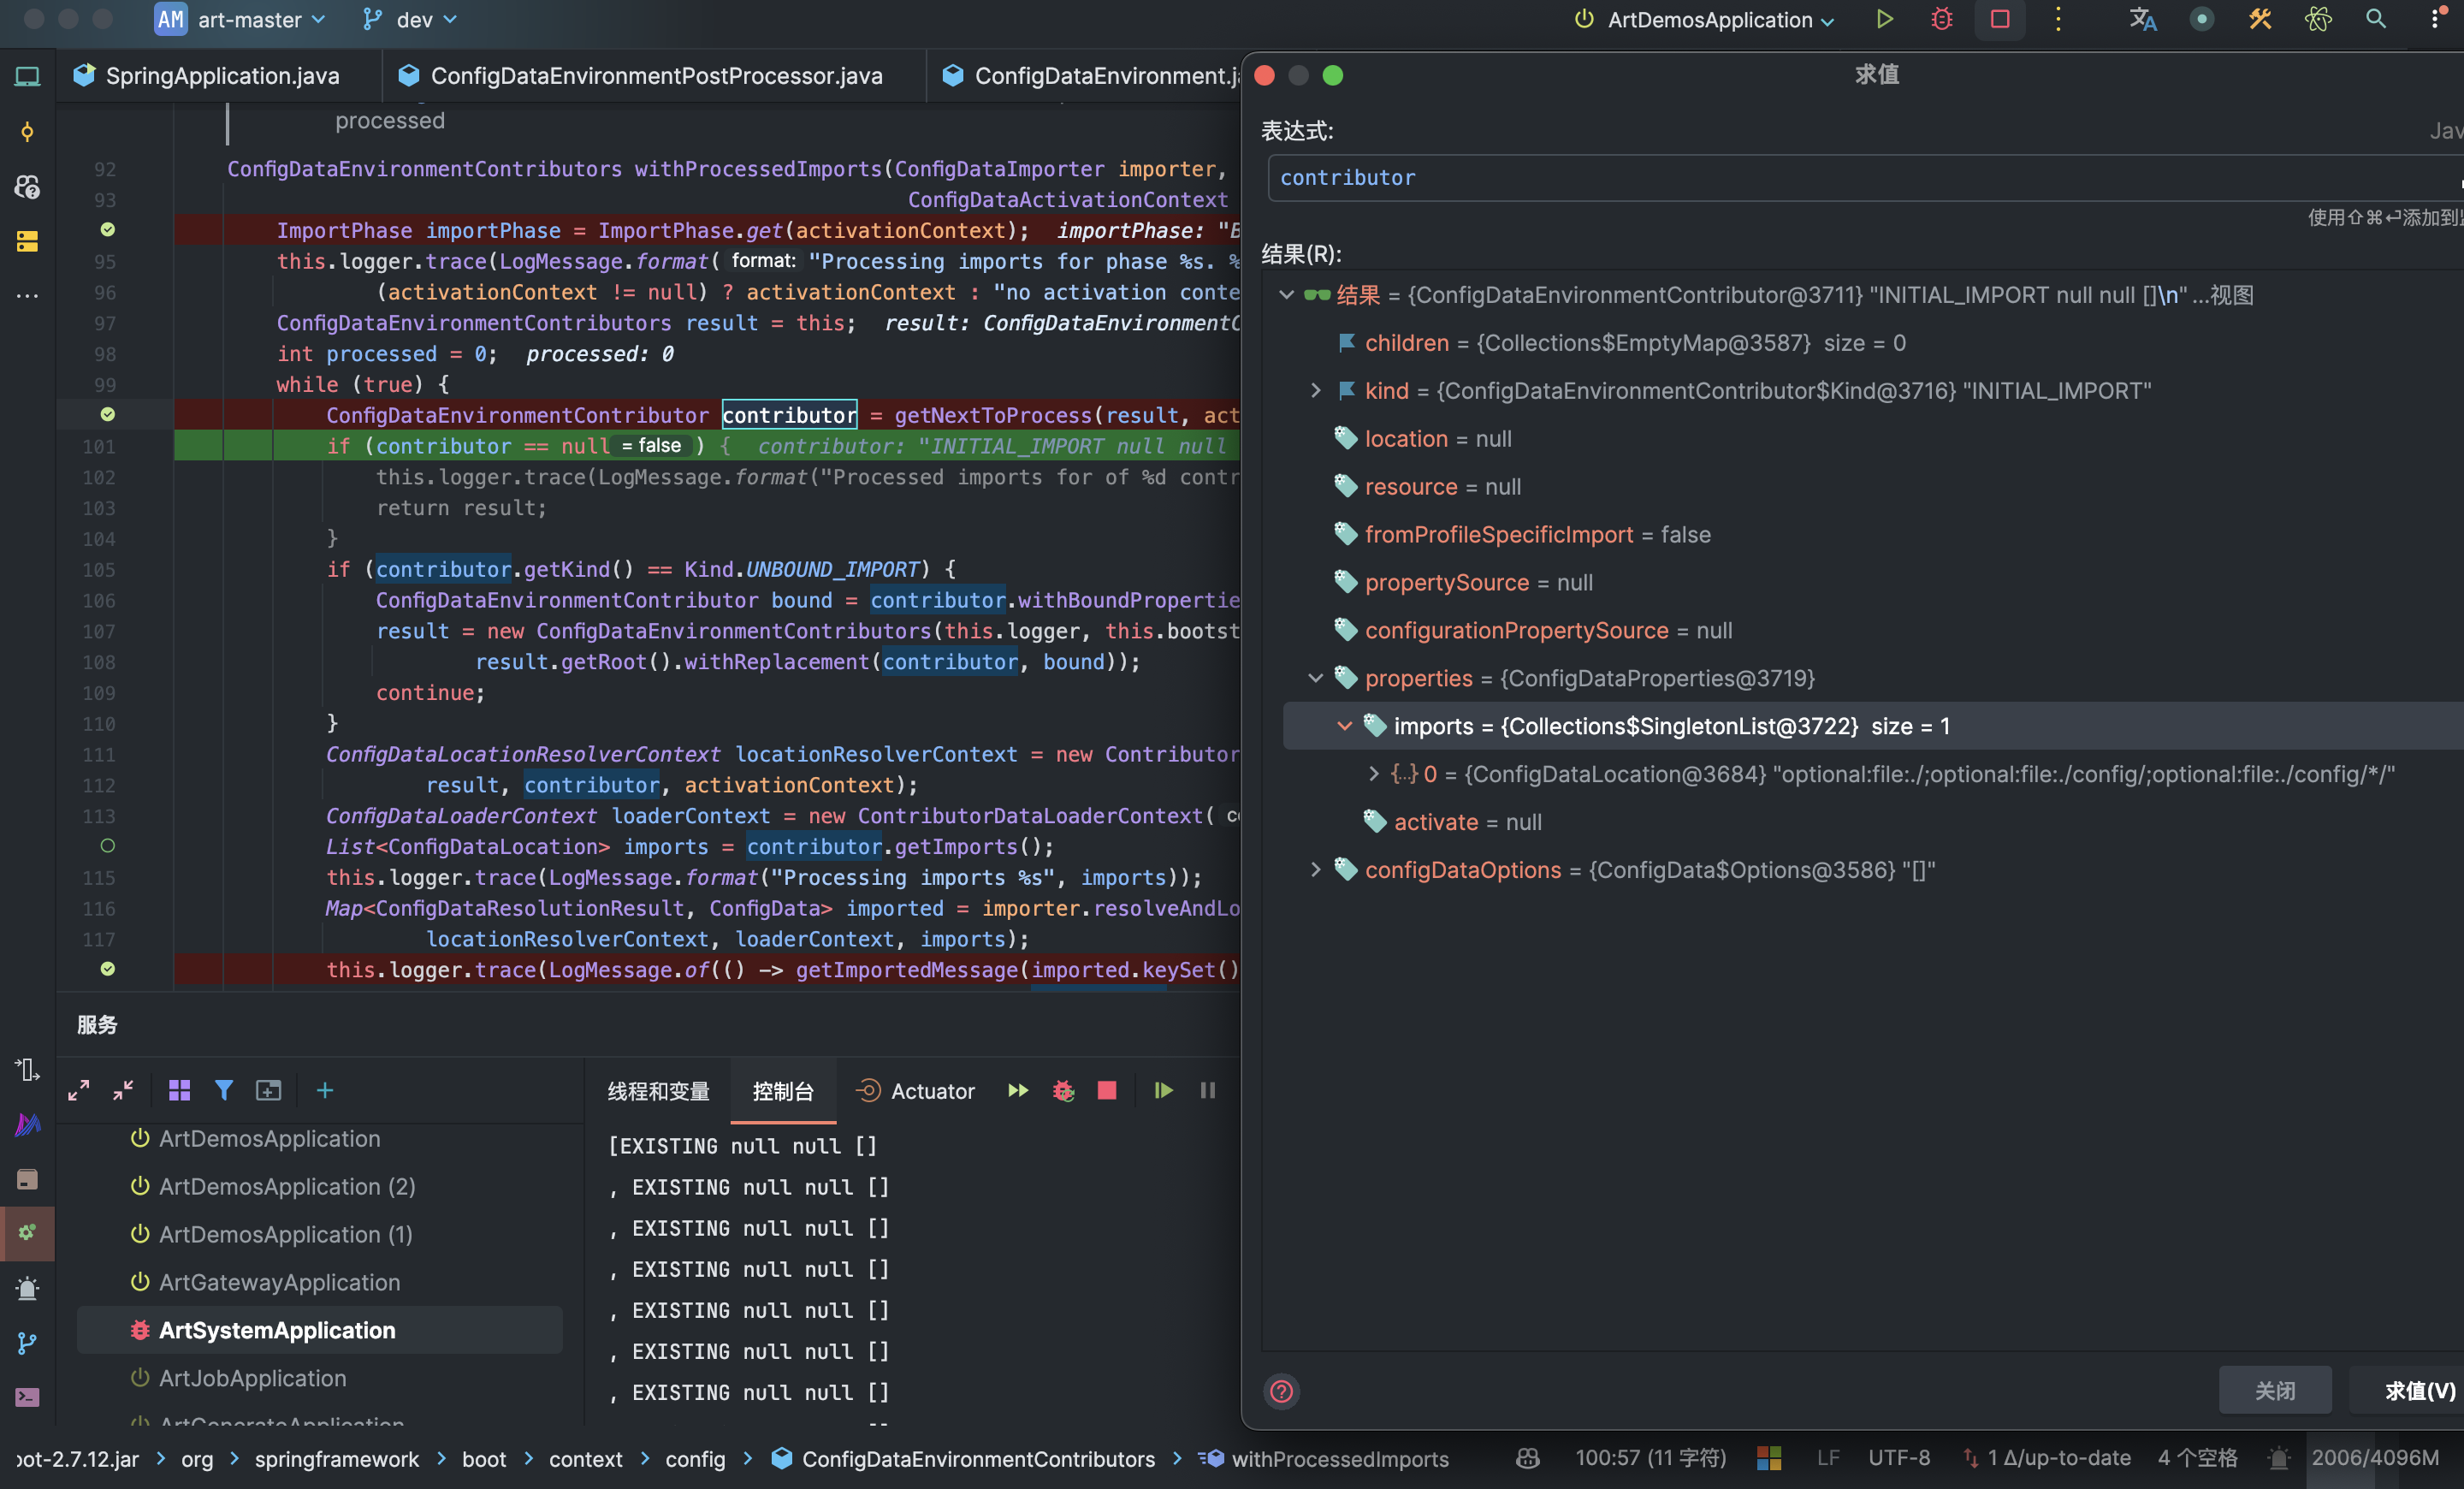Open the dev branch dropdown
The width and height of the screenshot is (2464, 1489).
click(x=412, y=20)
